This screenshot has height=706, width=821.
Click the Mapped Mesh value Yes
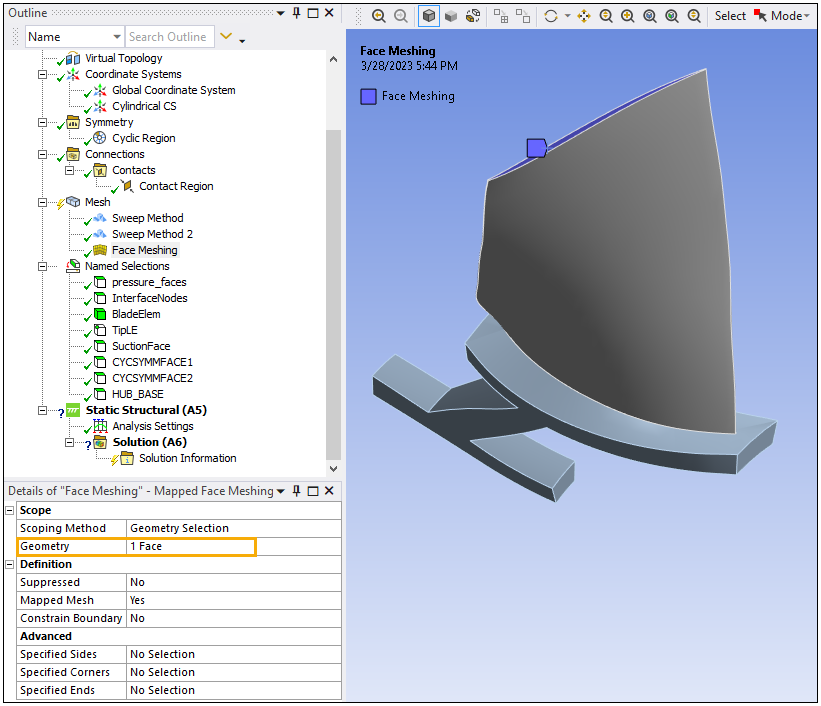click(137, 600)
